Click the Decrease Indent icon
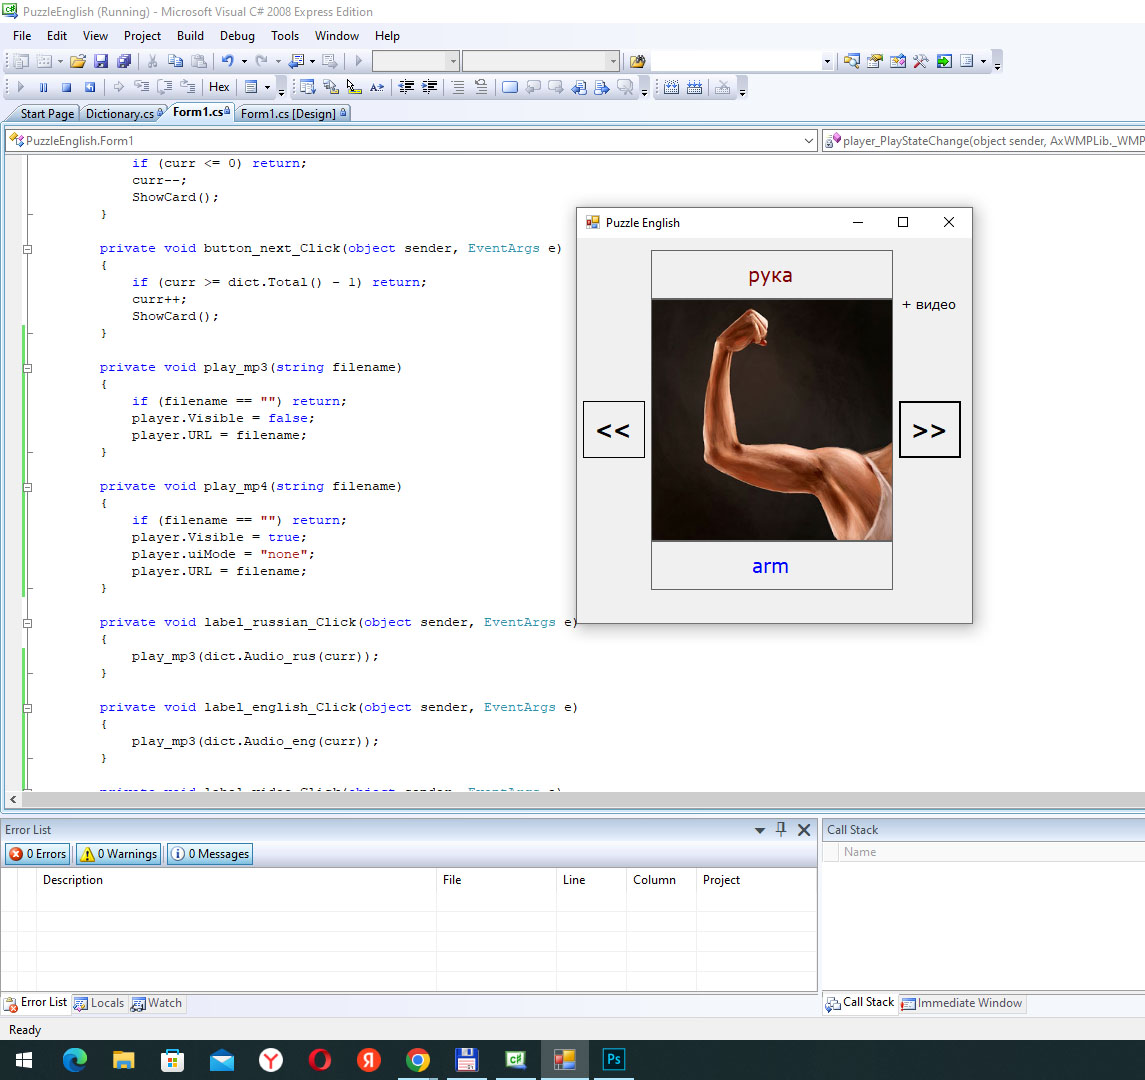 point(407,87)
